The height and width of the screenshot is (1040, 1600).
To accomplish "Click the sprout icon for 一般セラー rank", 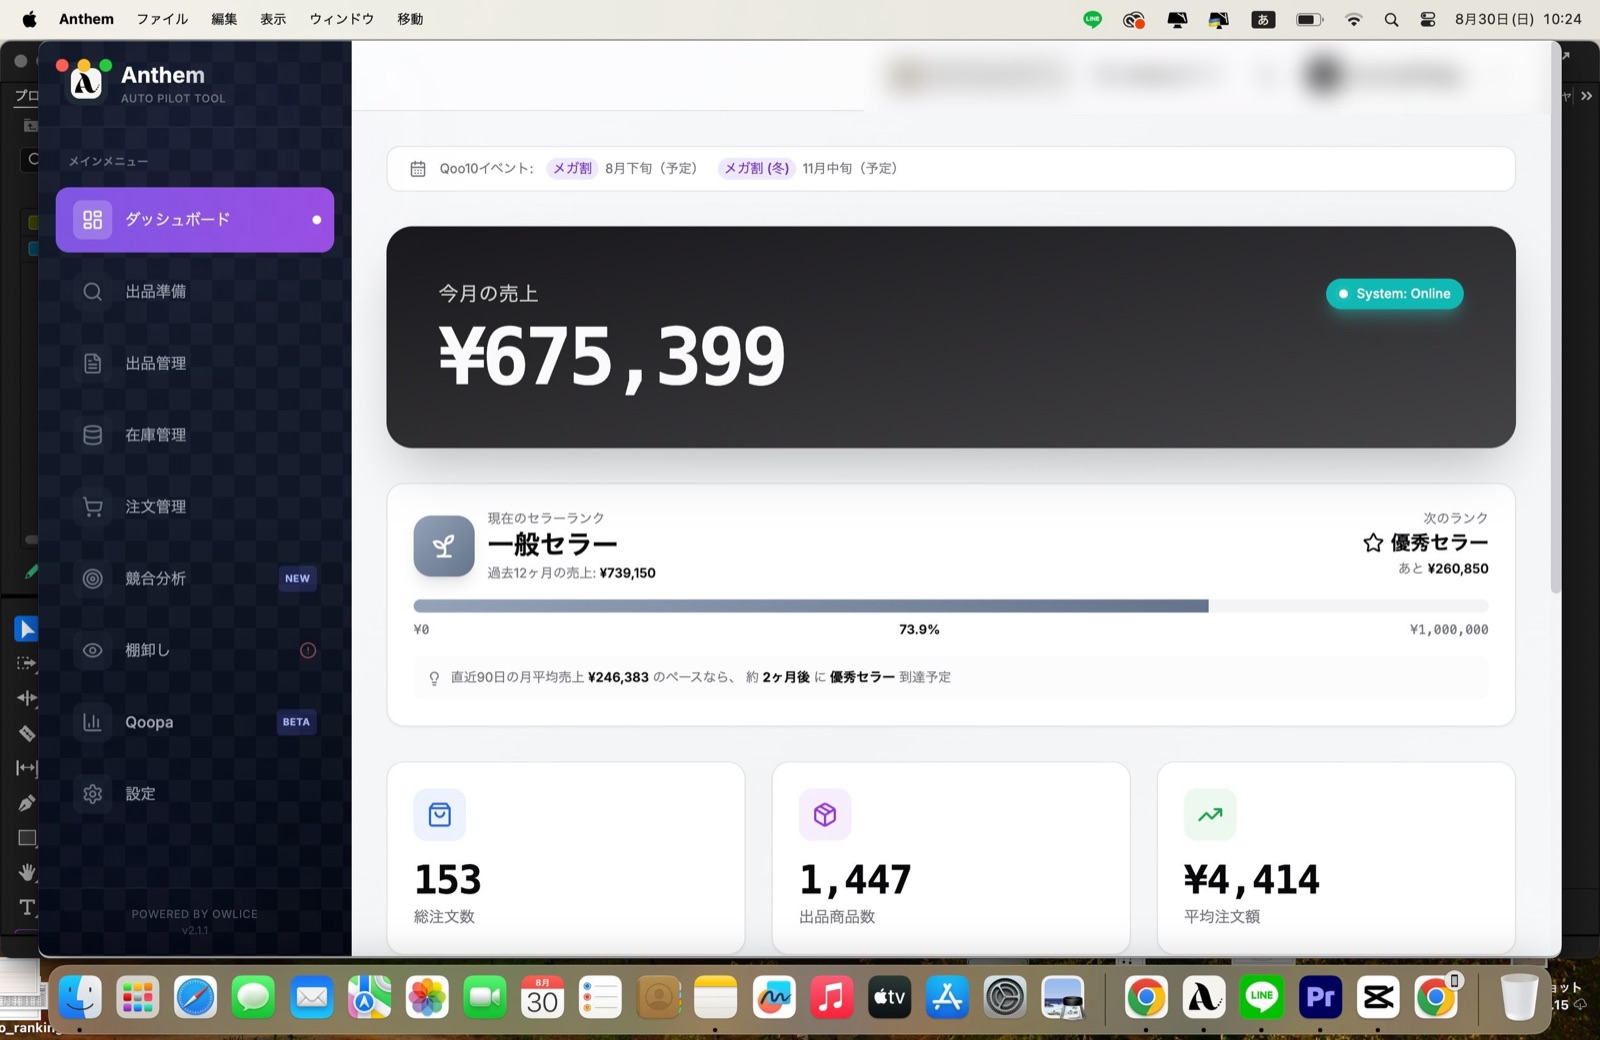I will coord(444,546).
